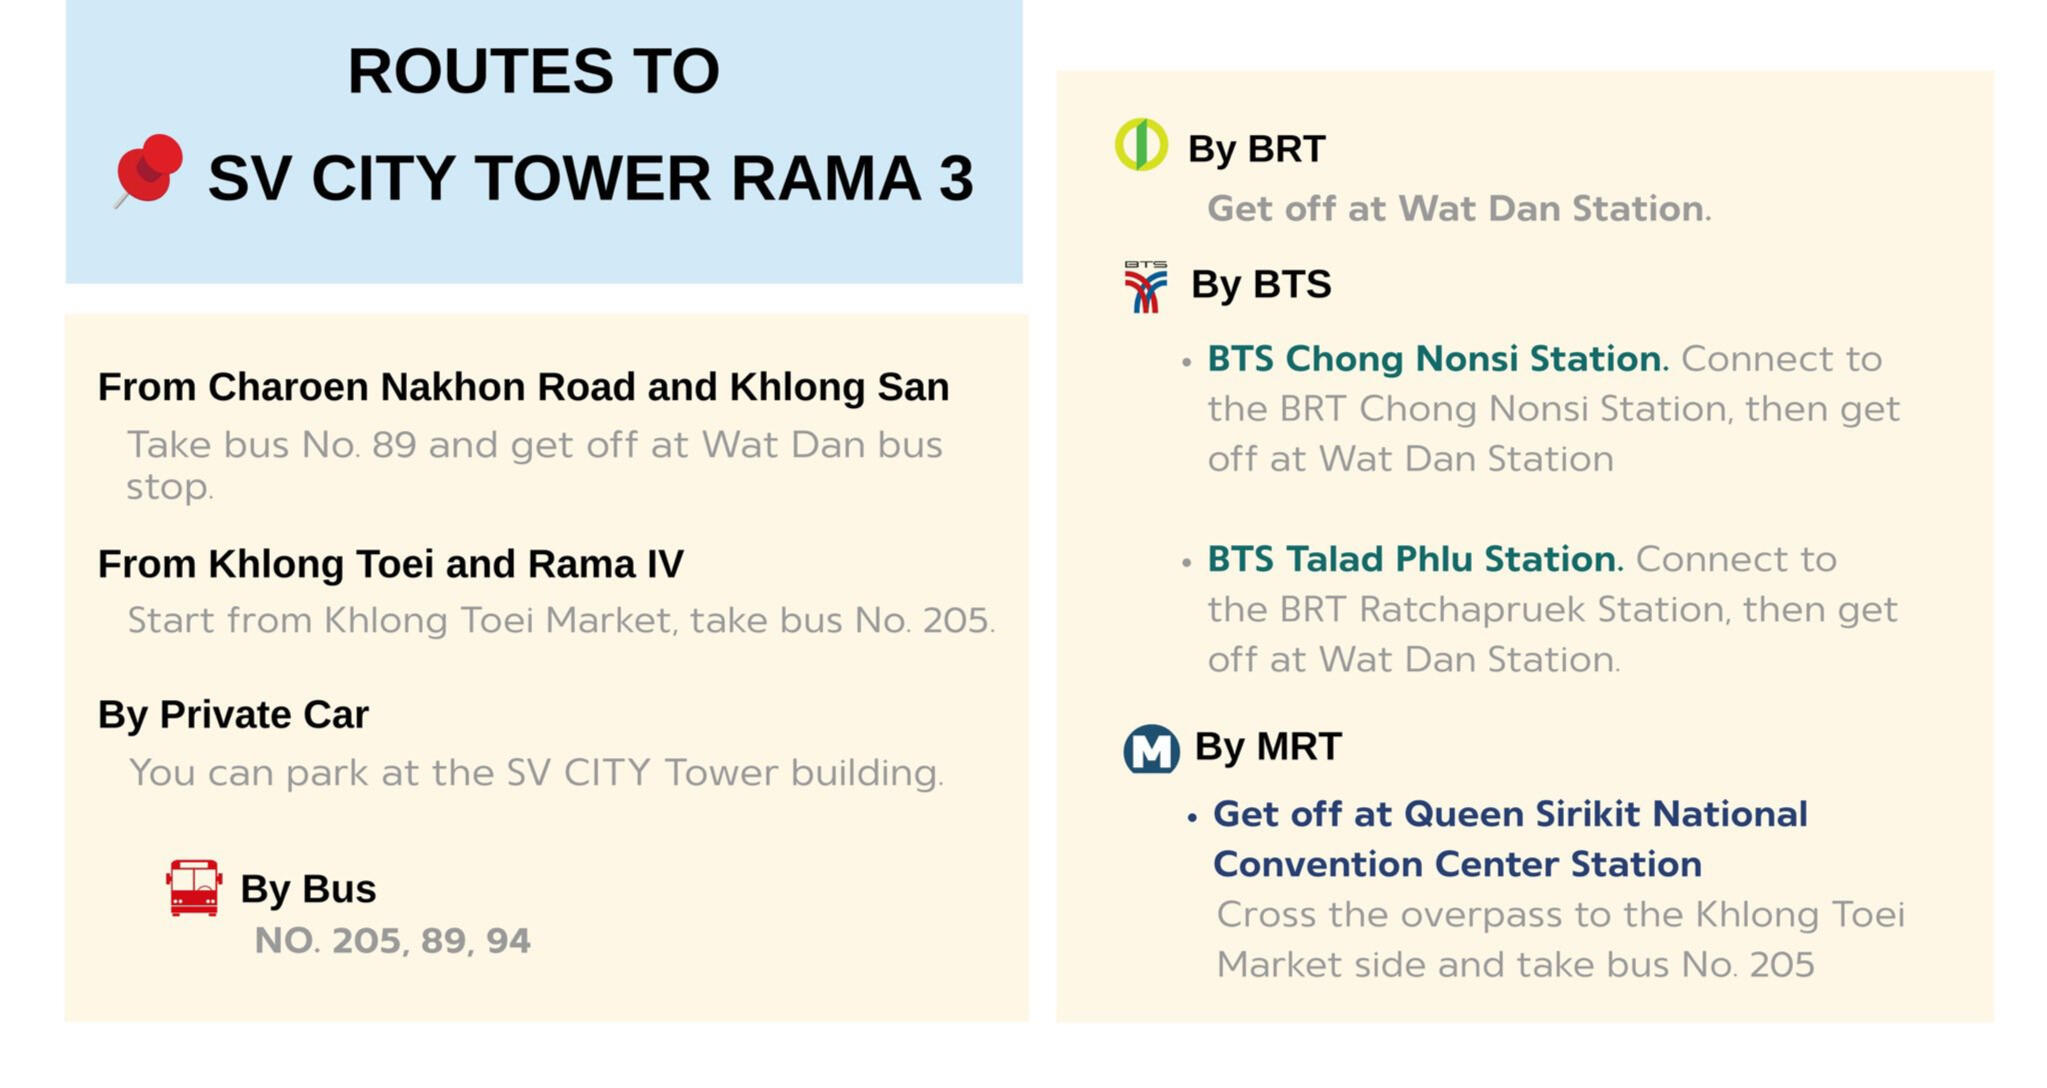Click the BTS skytrain logo icon
The height and width of the screenshot is (1088, 2047).
click(x=1145, y=286)
